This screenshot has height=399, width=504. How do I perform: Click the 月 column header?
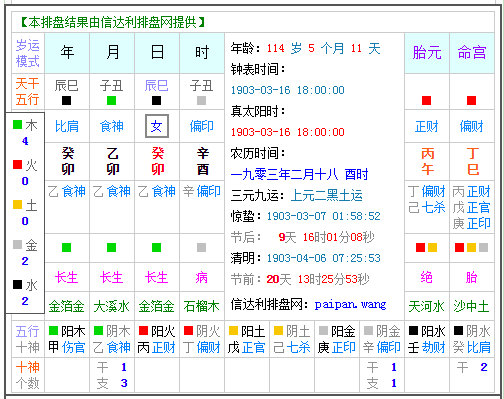tap(112, 53)
